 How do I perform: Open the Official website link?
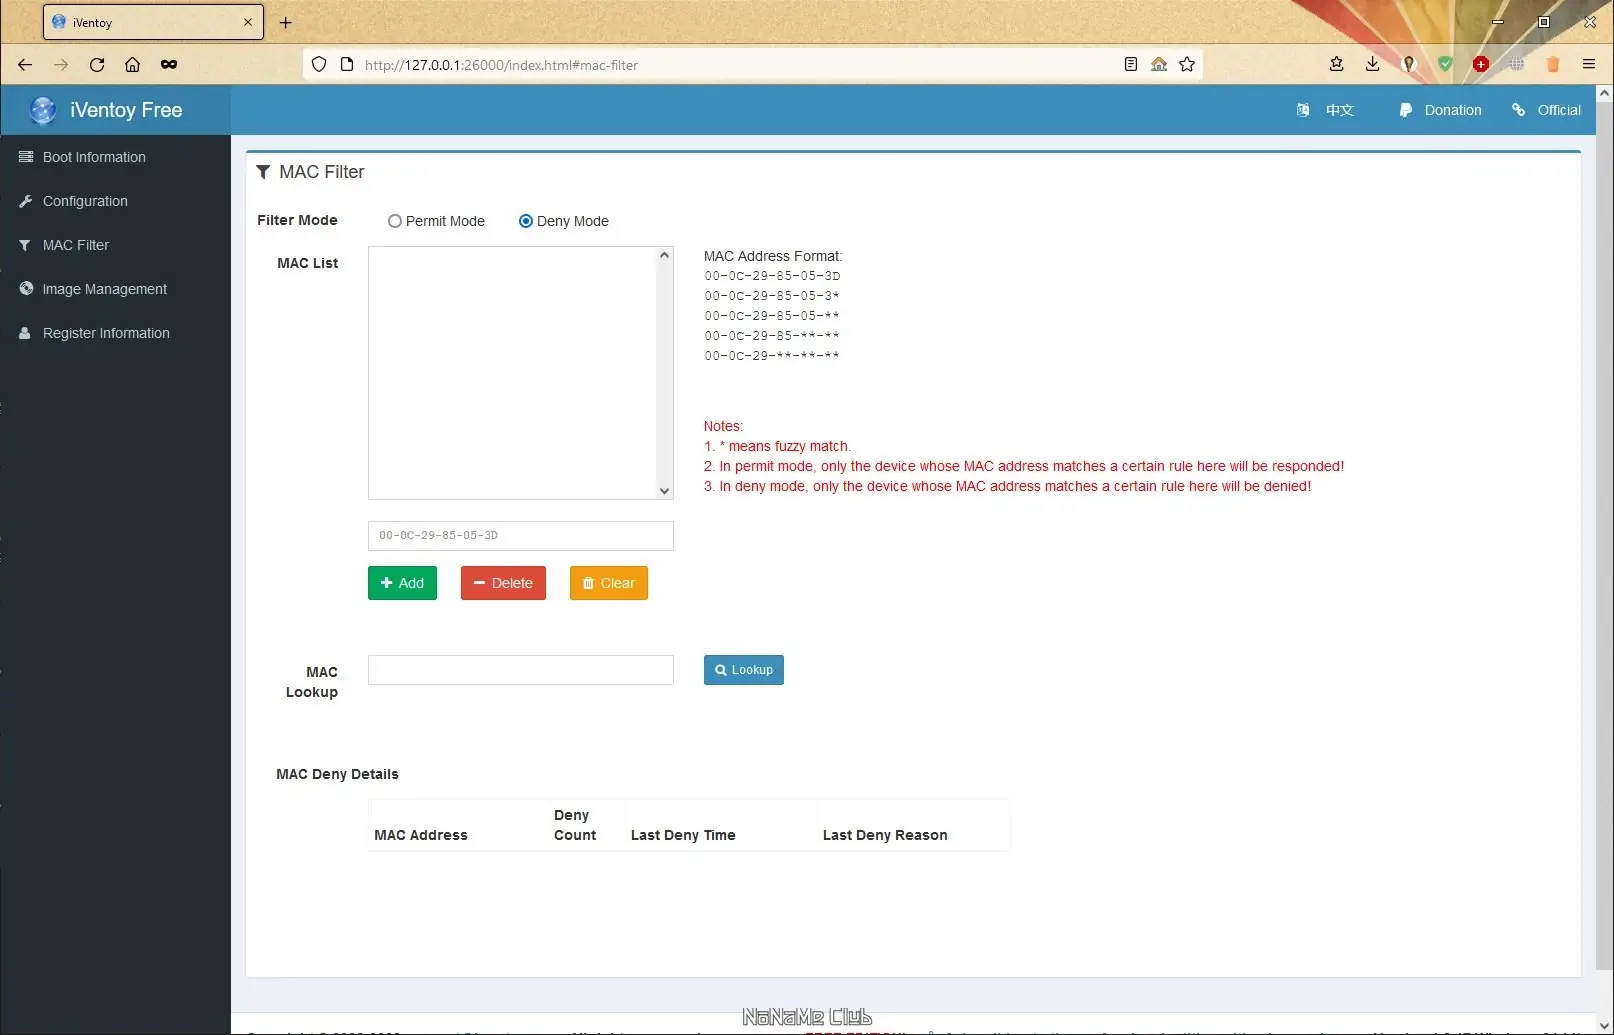click(x=1559, y=110)
